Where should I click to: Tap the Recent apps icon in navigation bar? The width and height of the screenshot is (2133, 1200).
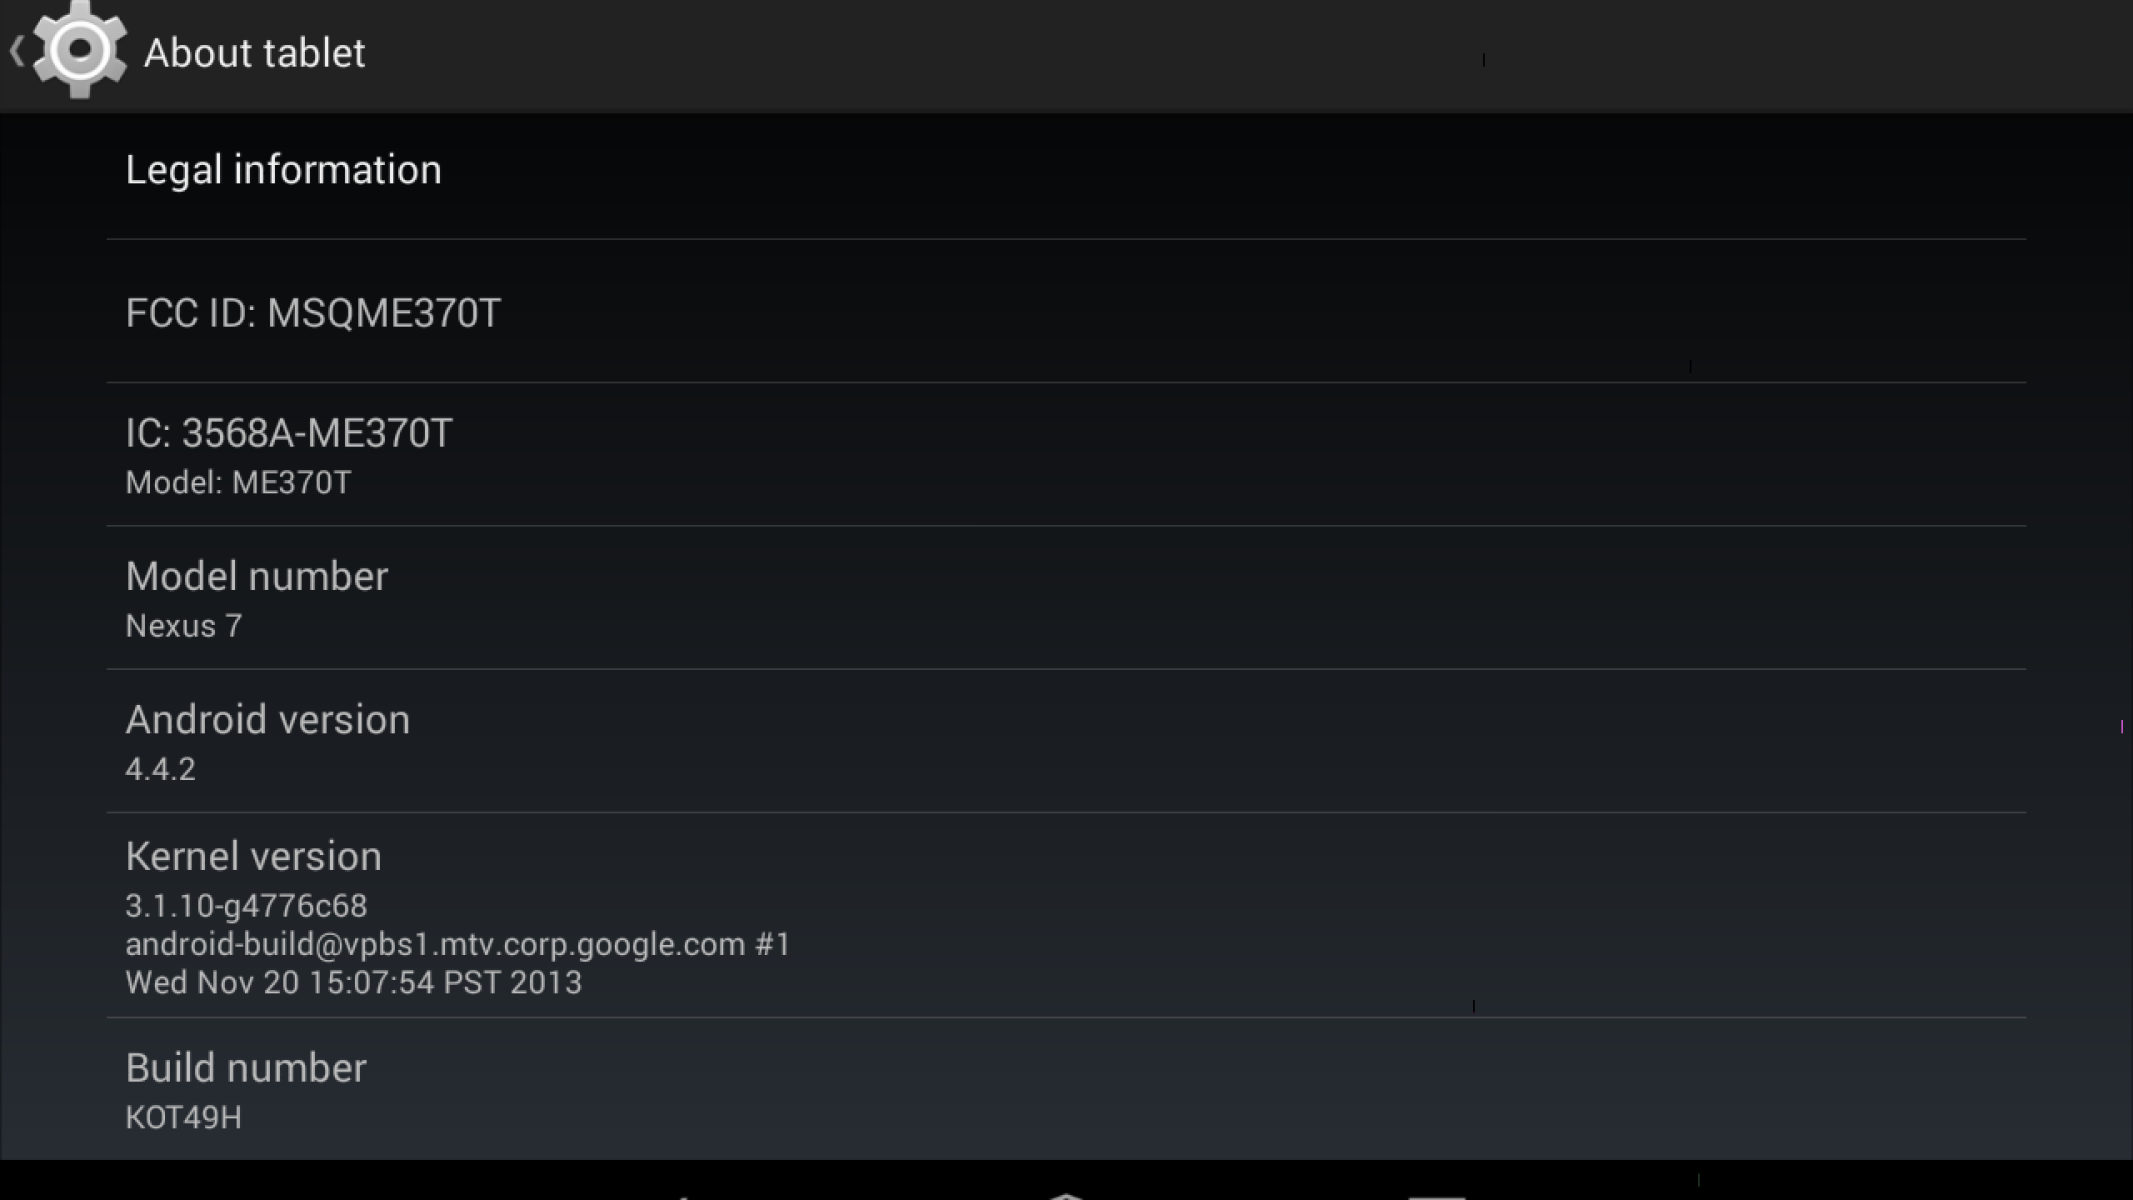(x=1437, y=1196)
